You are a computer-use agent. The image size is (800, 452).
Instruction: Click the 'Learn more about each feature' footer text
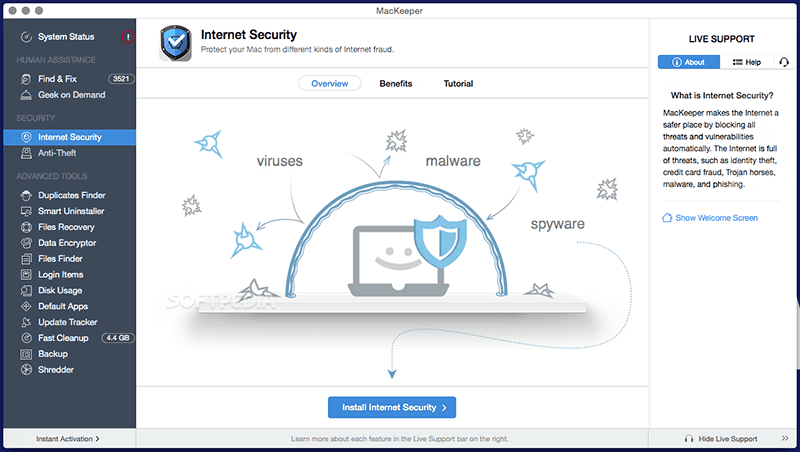399,439
